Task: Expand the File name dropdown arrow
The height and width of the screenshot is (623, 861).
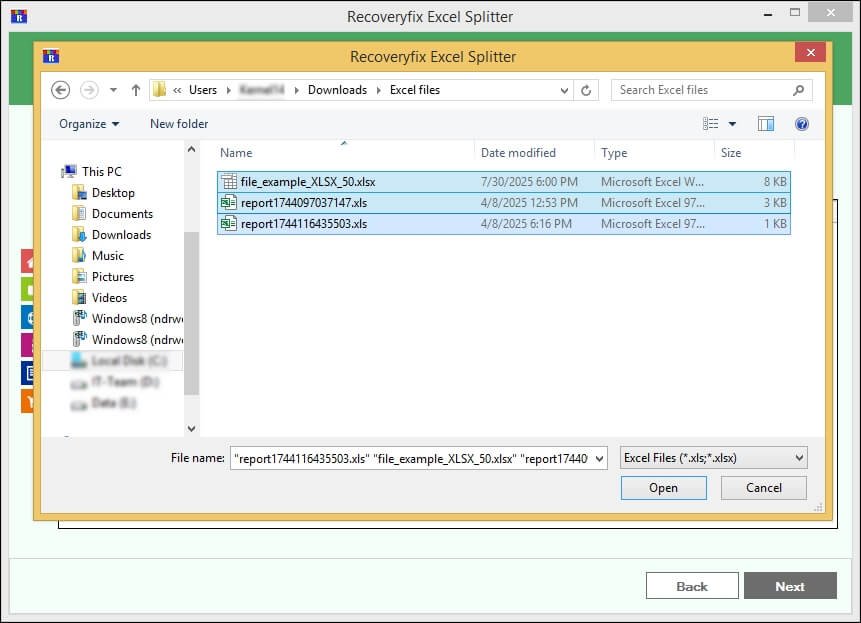Action: (600, 458)
